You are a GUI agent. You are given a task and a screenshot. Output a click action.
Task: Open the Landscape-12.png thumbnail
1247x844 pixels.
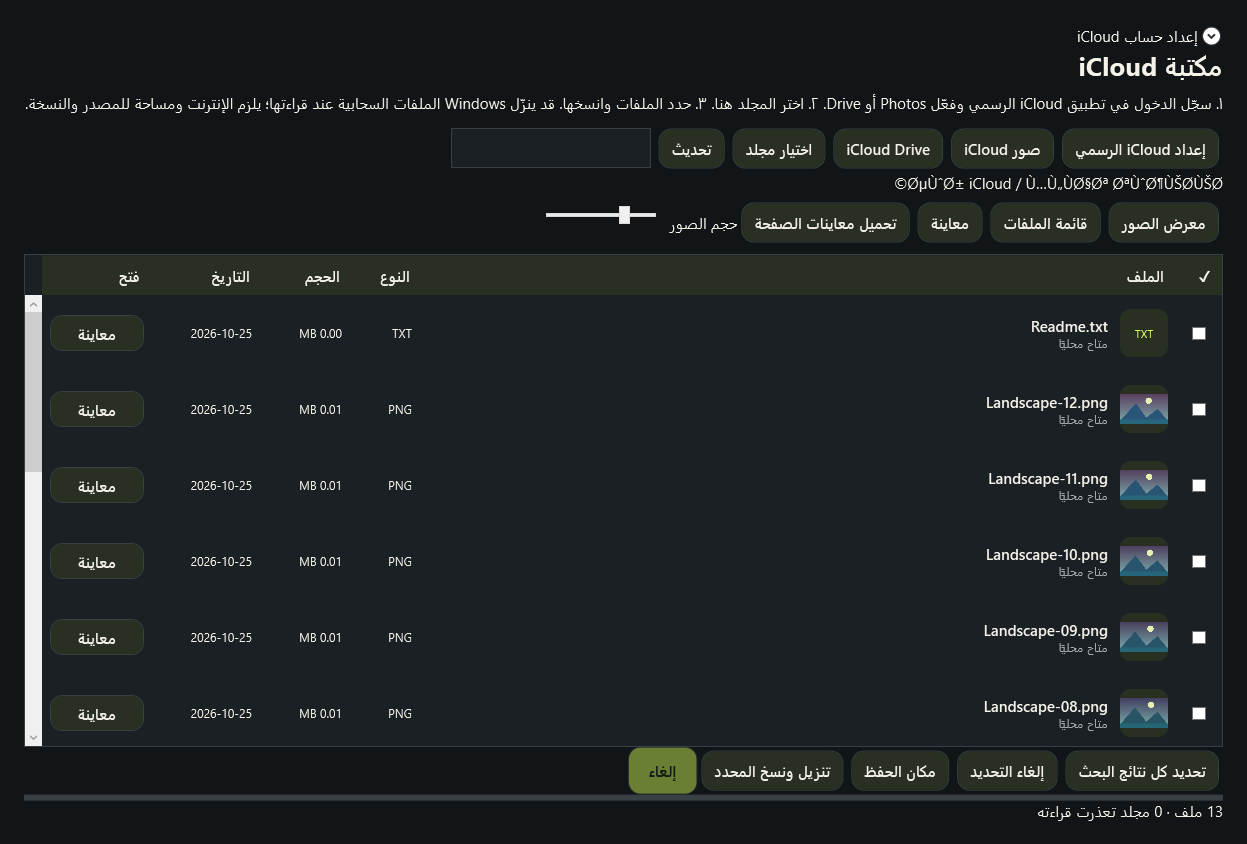1144,410
